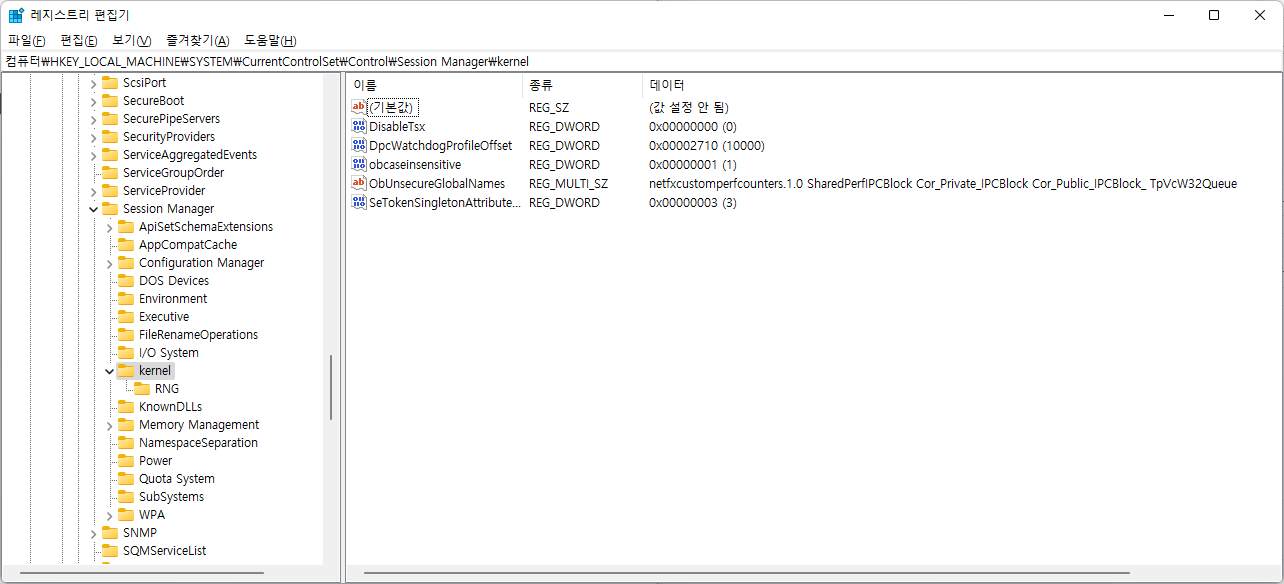Click the Environment folder icon
The width and height of the screenshot is (1284, 584).
(x=125, y=299)
